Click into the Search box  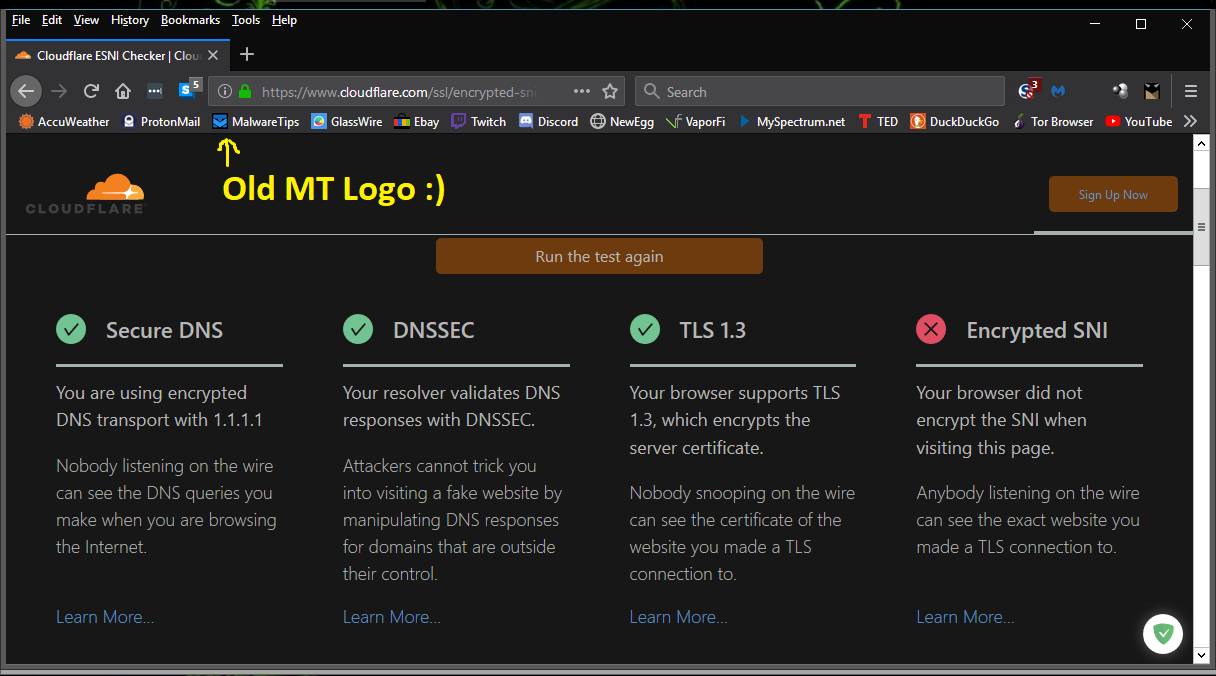(x=820, y=91)
